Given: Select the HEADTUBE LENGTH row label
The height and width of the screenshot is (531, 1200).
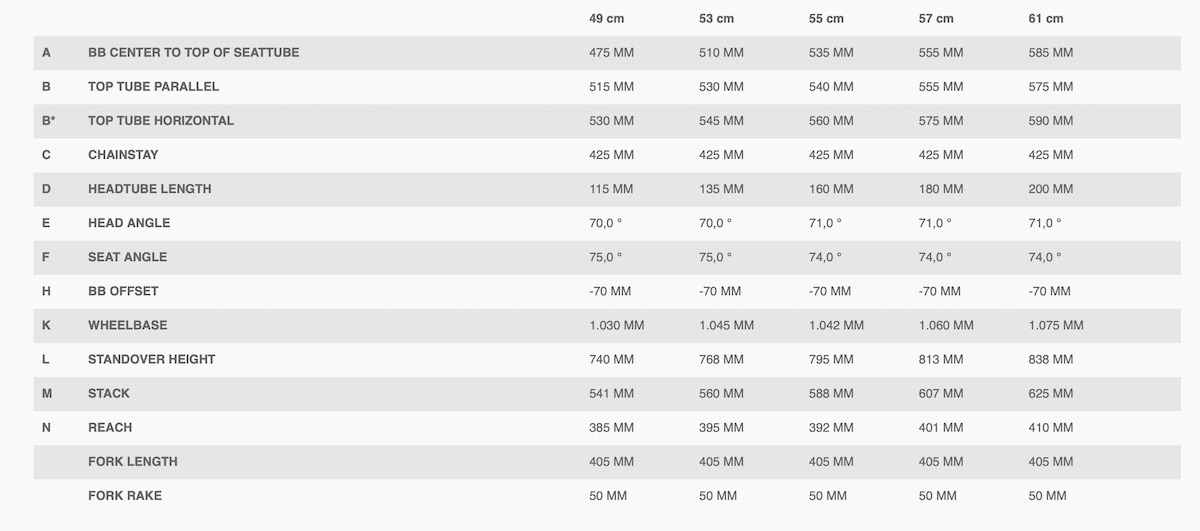Looking at the screenshot, I should coord(149,189).
